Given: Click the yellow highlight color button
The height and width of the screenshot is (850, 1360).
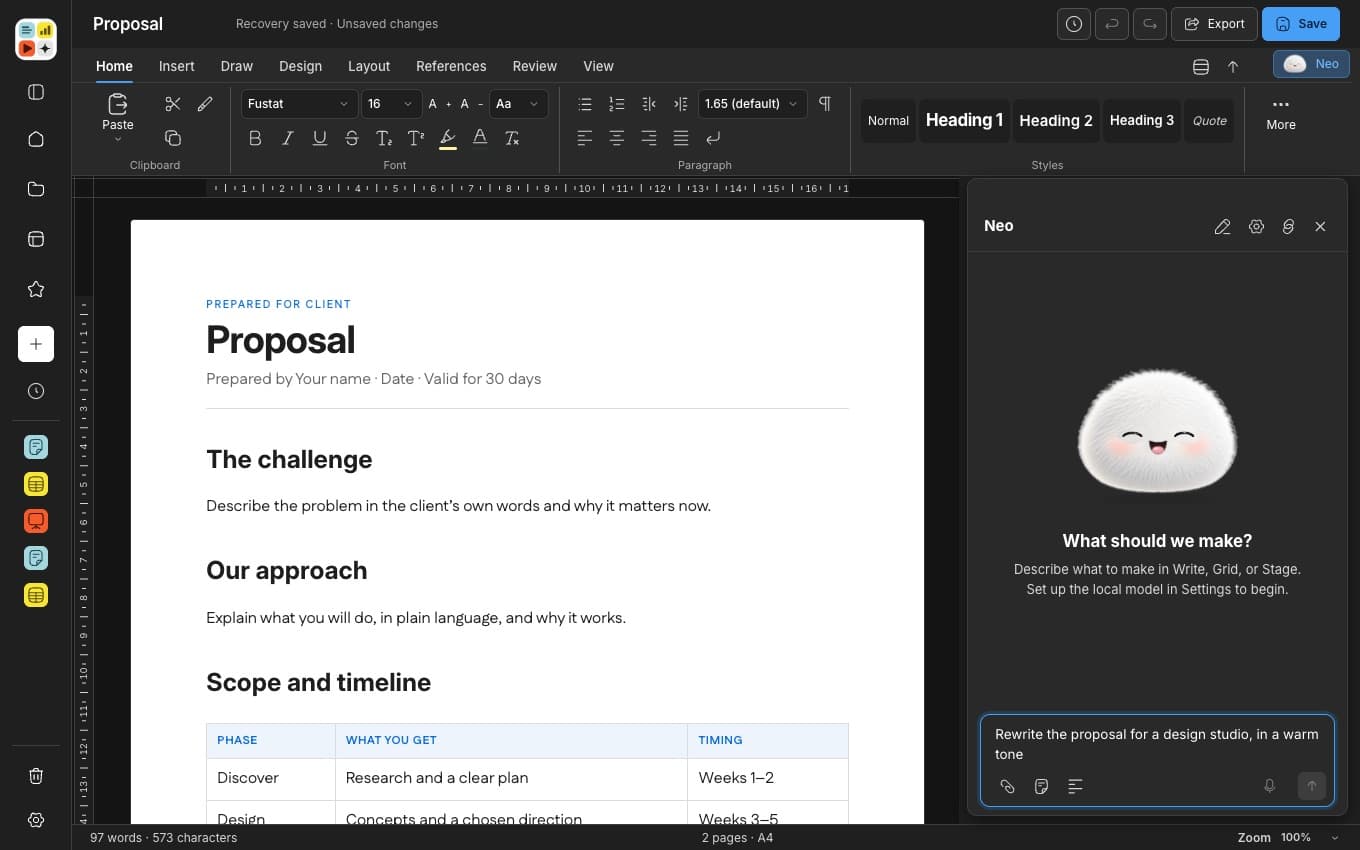Looking at the screenshot, I should coord(447,138).
